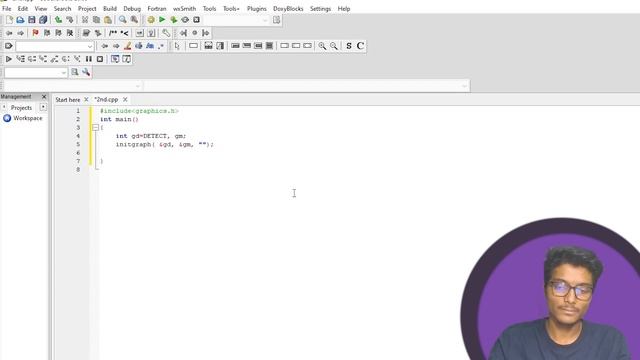
Task: Abort the build process
Action: tap(196, 20)
